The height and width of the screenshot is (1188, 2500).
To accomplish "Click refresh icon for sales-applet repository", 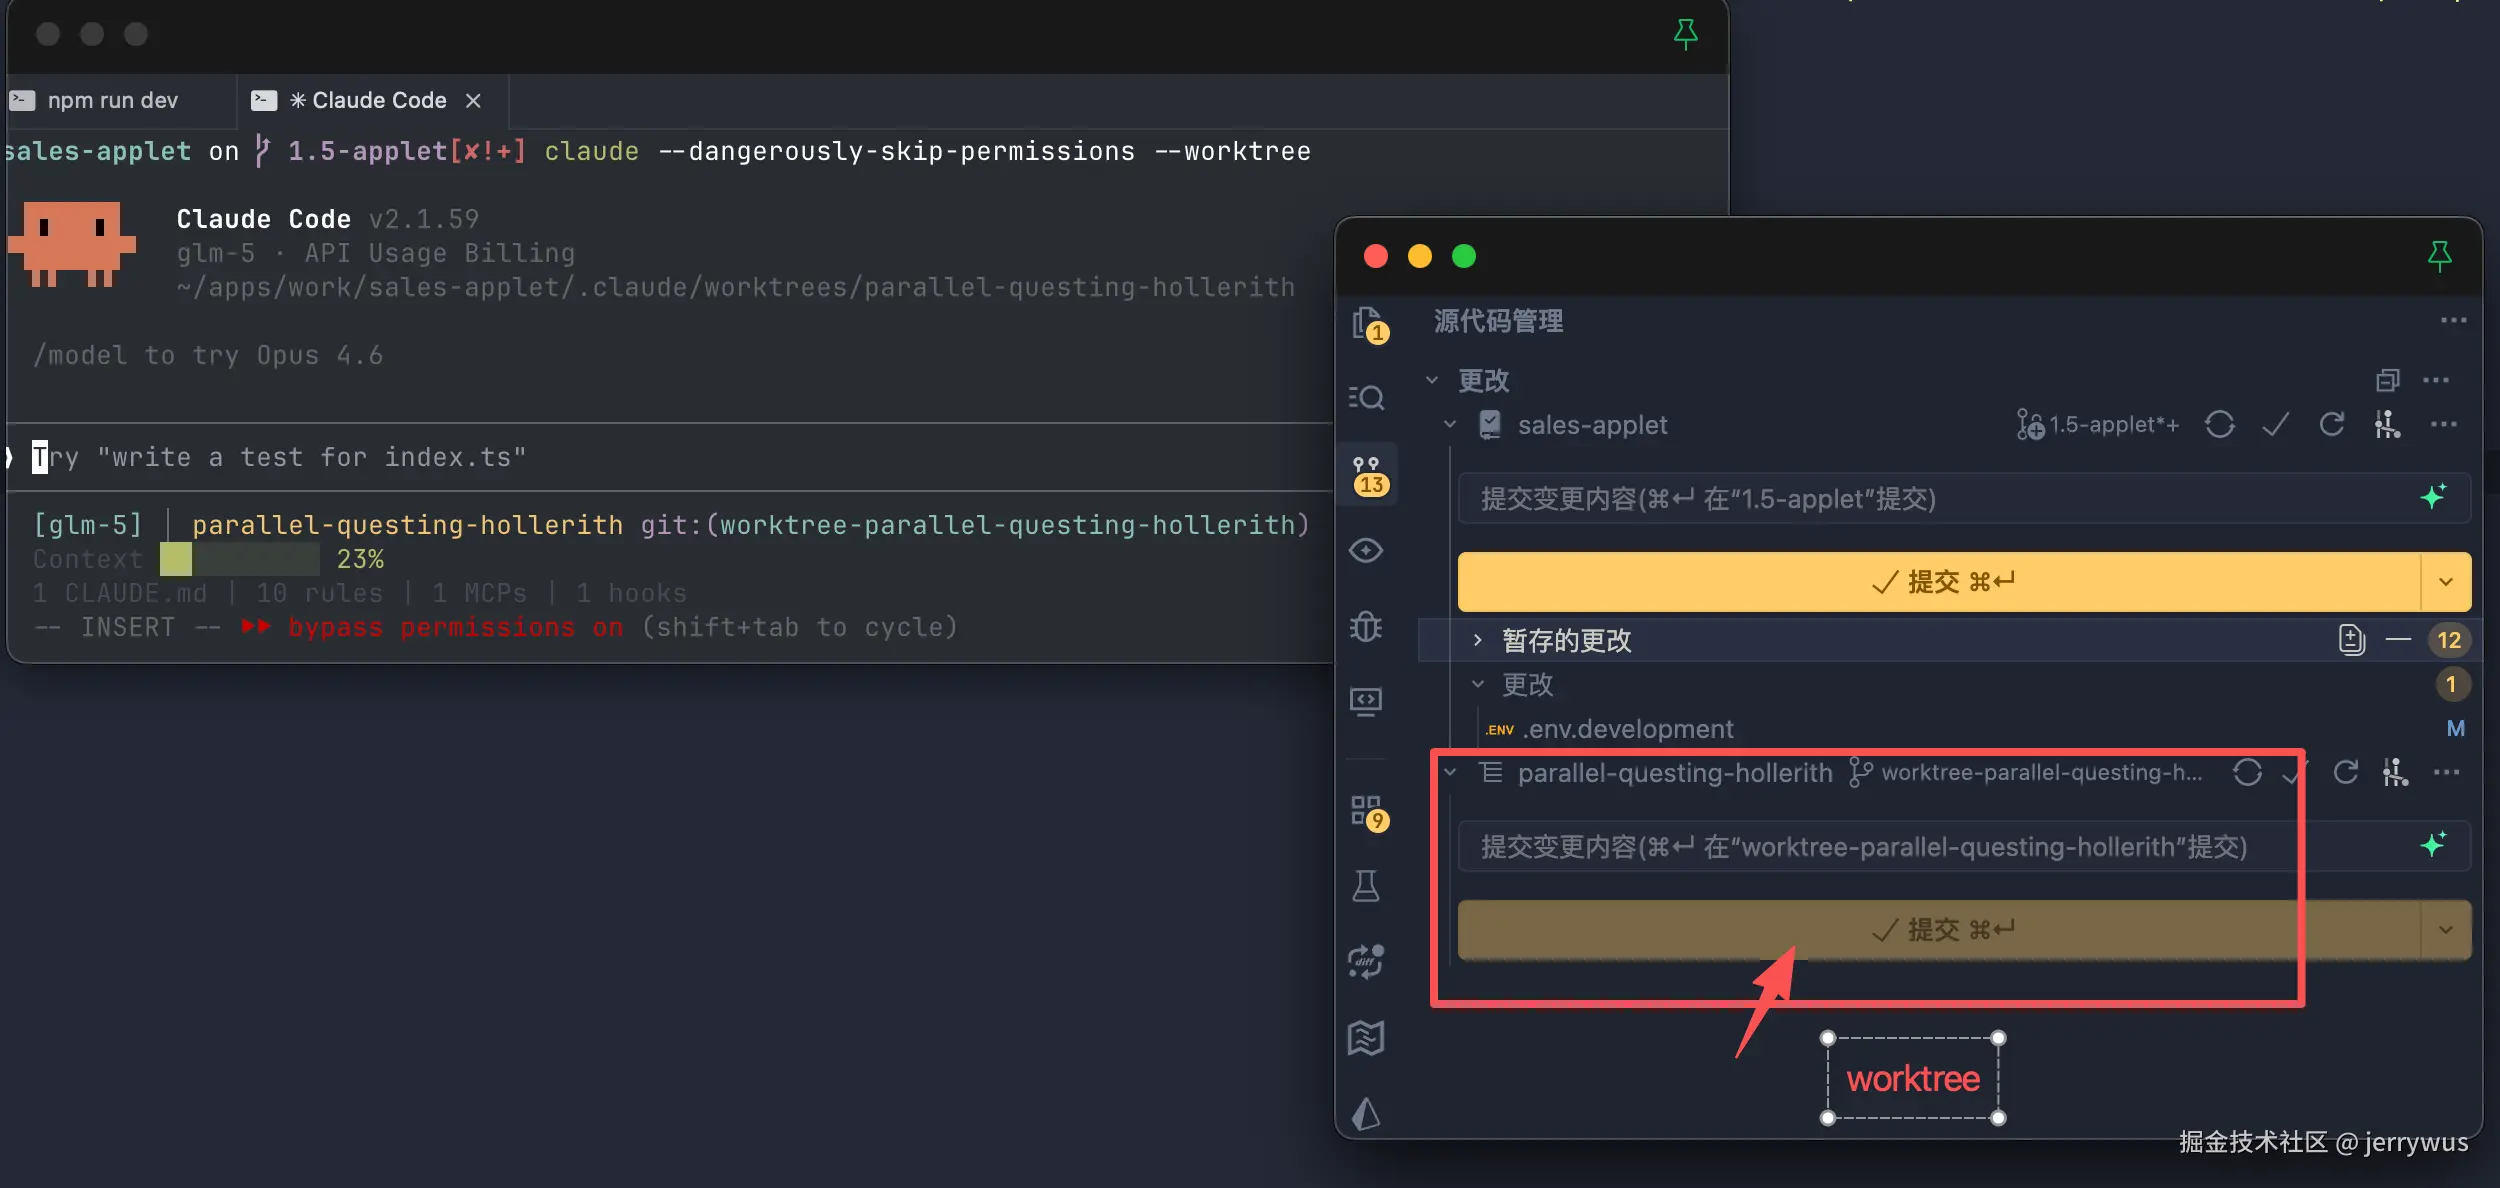I will pos(2332,425).
